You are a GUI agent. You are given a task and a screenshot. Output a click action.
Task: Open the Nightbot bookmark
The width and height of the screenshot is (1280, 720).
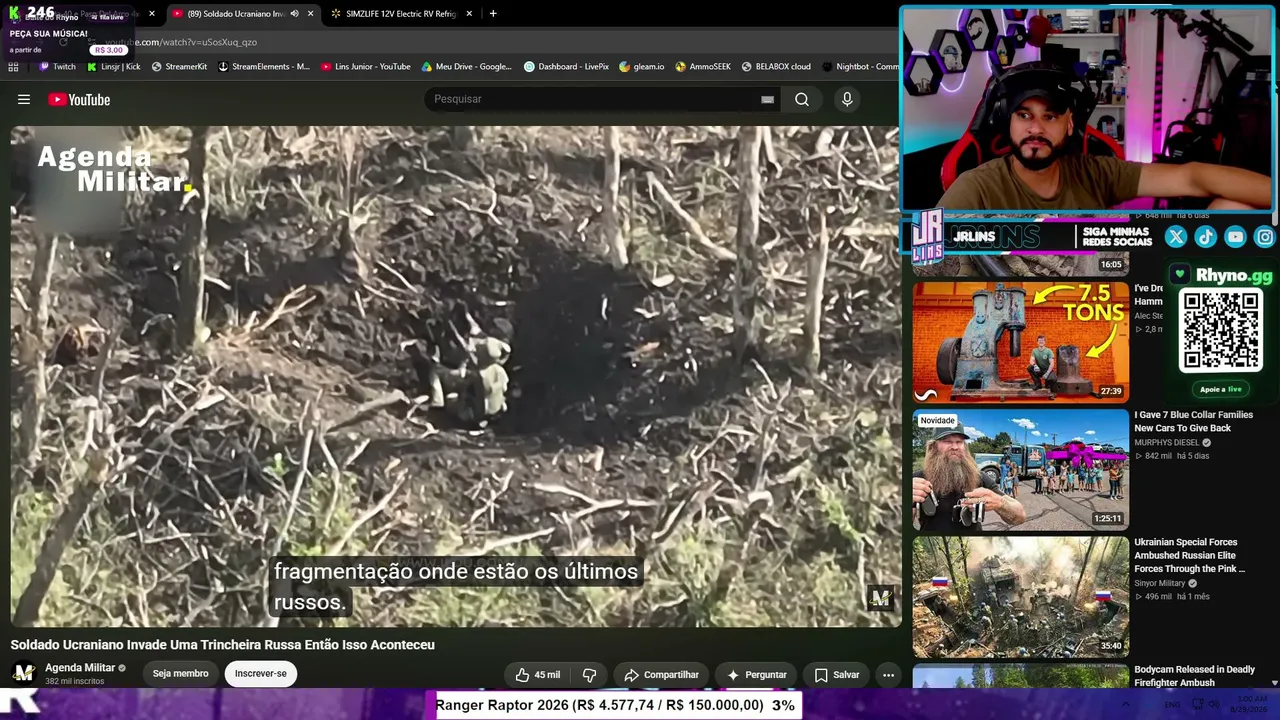click(x=860, y=67)
